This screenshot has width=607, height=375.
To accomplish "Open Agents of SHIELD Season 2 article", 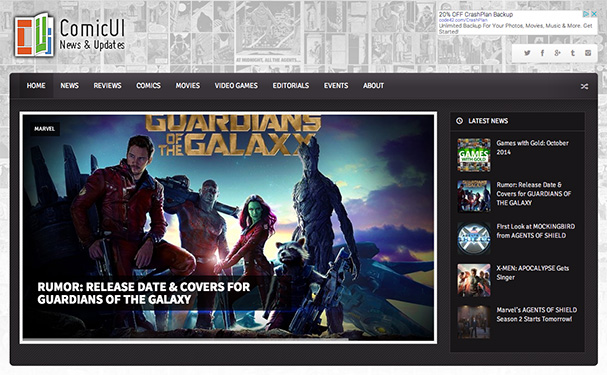I will tap(537, 314).
